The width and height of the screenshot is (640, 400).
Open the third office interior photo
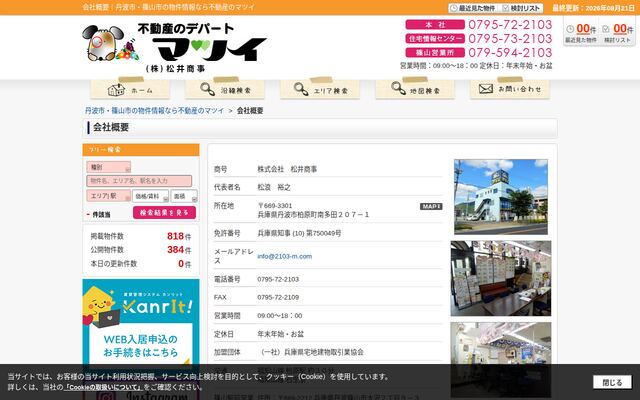[501, 360]
